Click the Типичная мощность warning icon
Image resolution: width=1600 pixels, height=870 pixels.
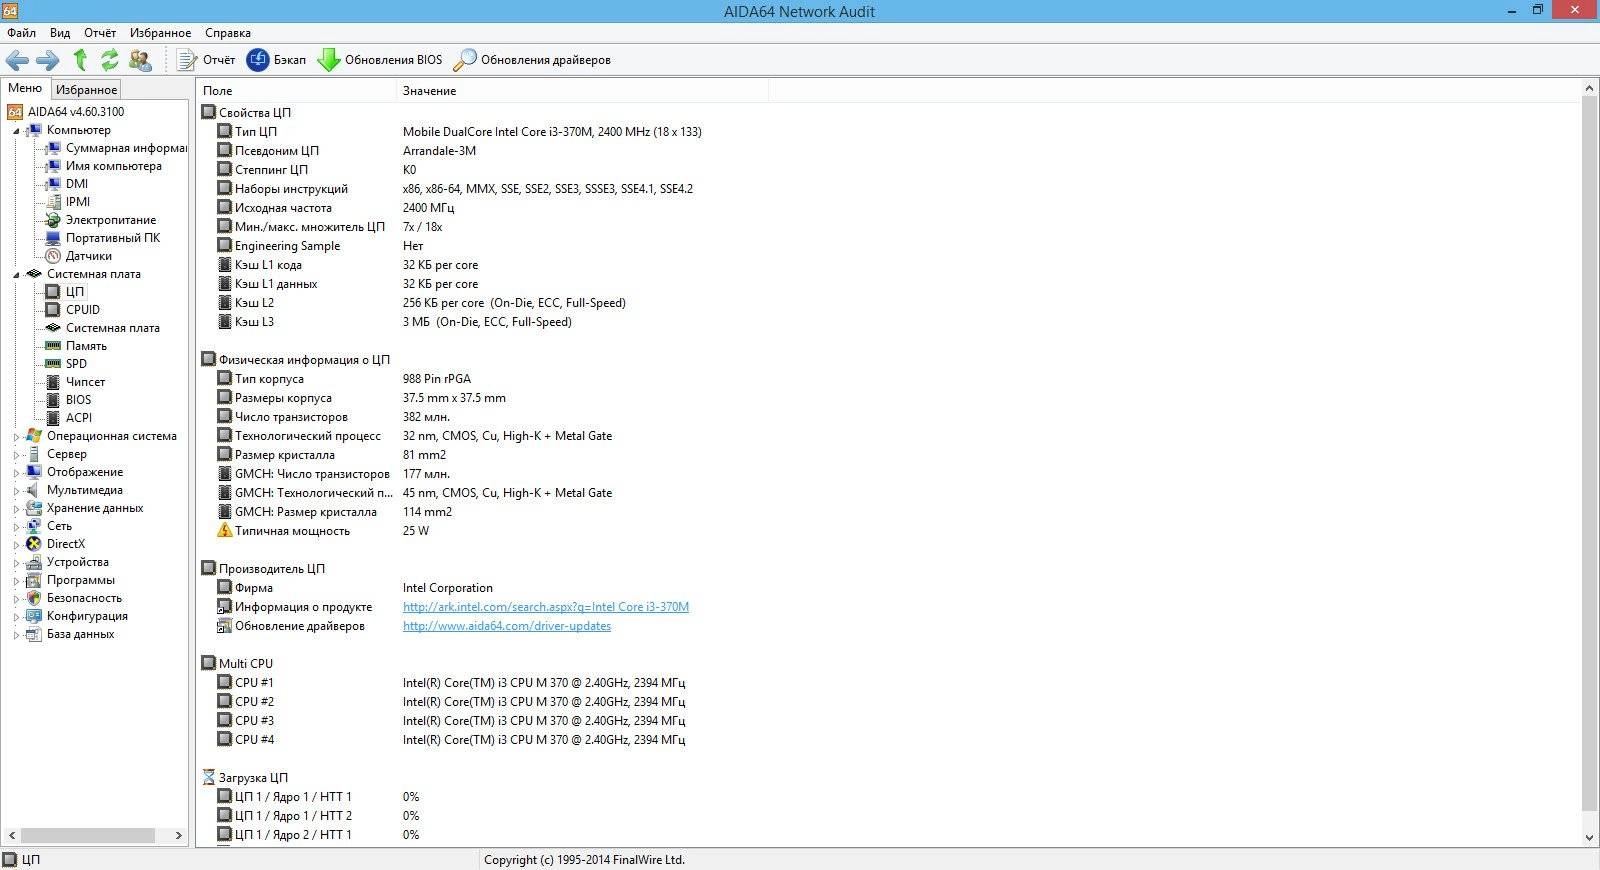click(225, 531)
